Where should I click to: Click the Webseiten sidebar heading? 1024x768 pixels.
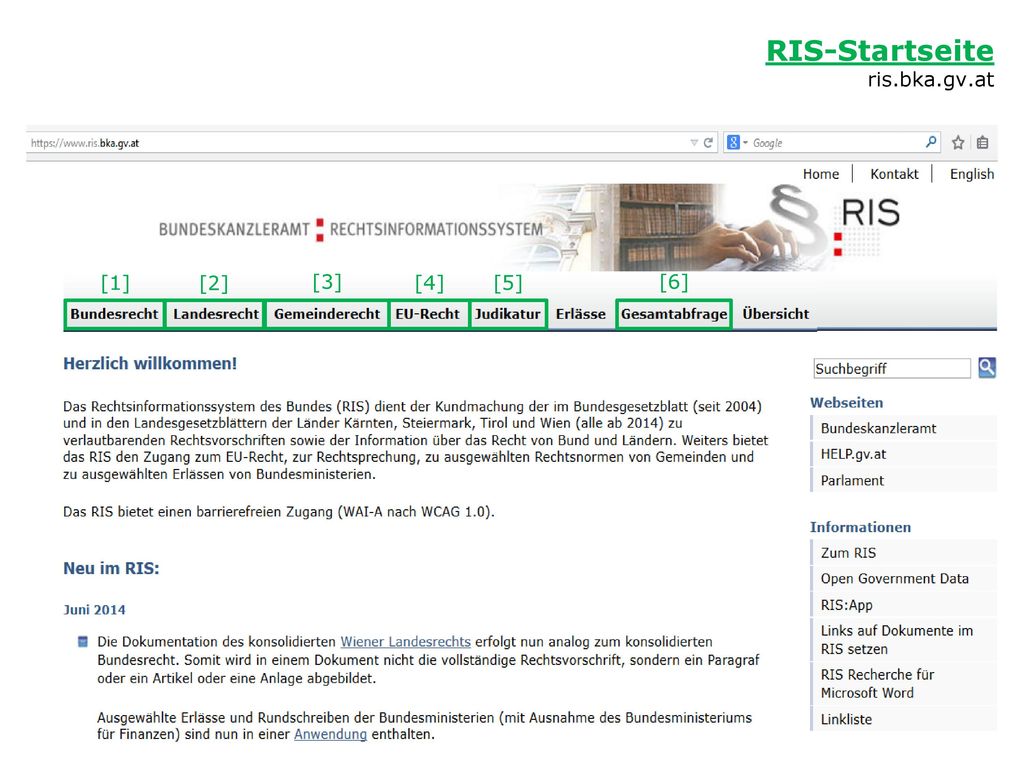click(846, 403)
